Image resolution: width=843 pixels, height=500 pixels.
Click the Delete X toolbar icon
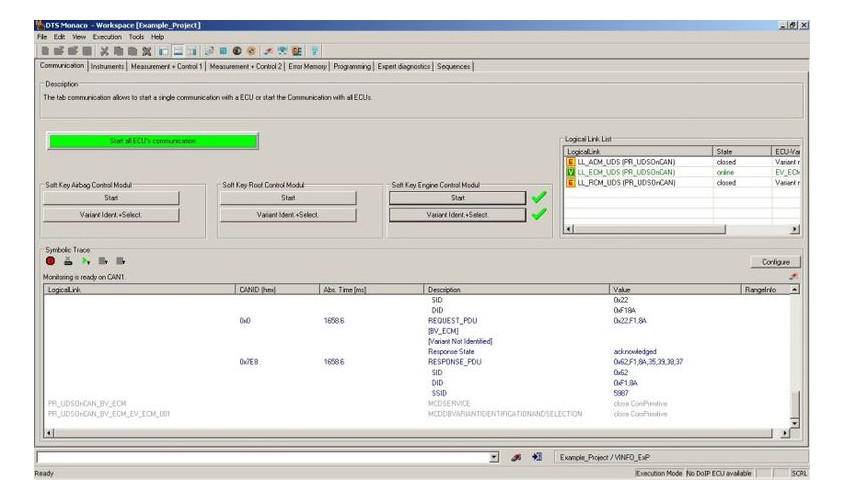click(146, 51)
